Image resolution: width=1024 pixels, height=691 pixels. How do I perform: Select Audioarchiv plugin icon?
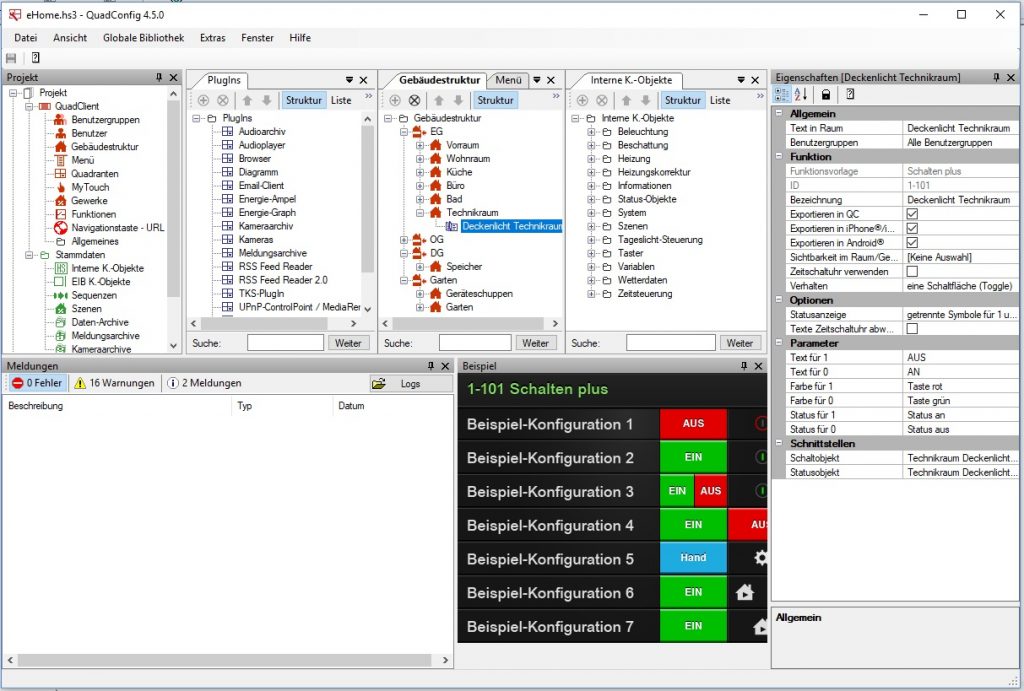(x=227, y=131)
